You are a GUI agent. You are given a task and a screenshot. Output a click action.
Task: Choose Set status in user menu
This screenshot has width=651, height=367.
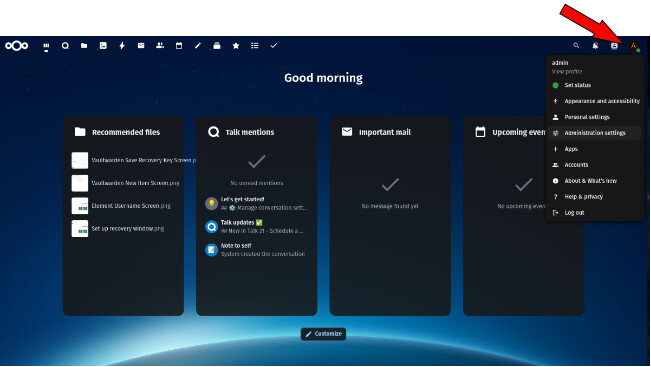(x=595, y=85)
